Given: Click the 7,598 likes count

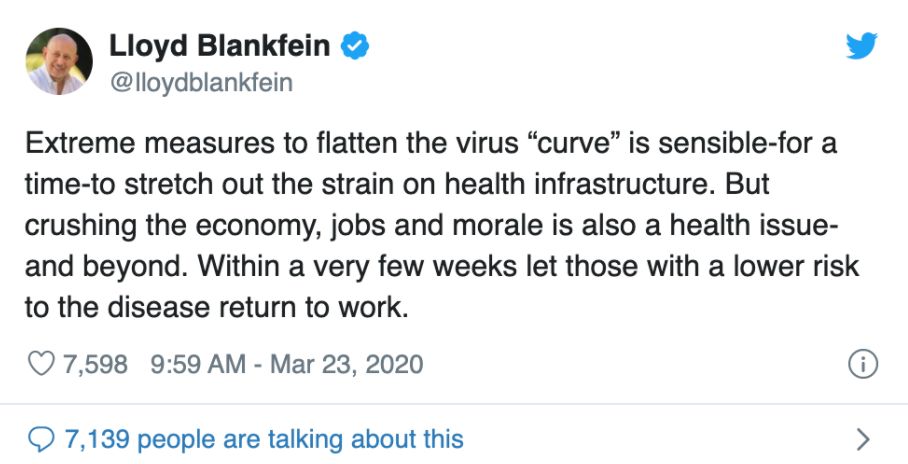Looking at the screenshot, I should point(96,364).
